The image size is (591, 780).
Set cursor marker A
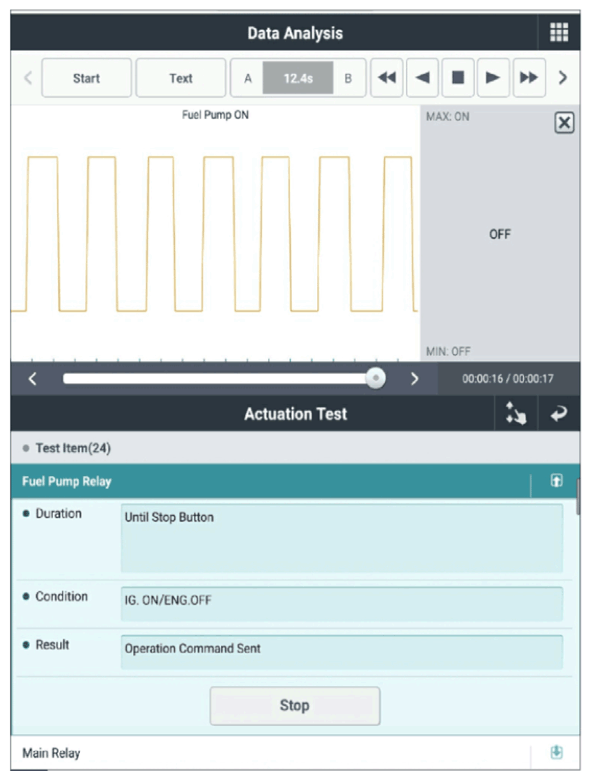(247, 78)
